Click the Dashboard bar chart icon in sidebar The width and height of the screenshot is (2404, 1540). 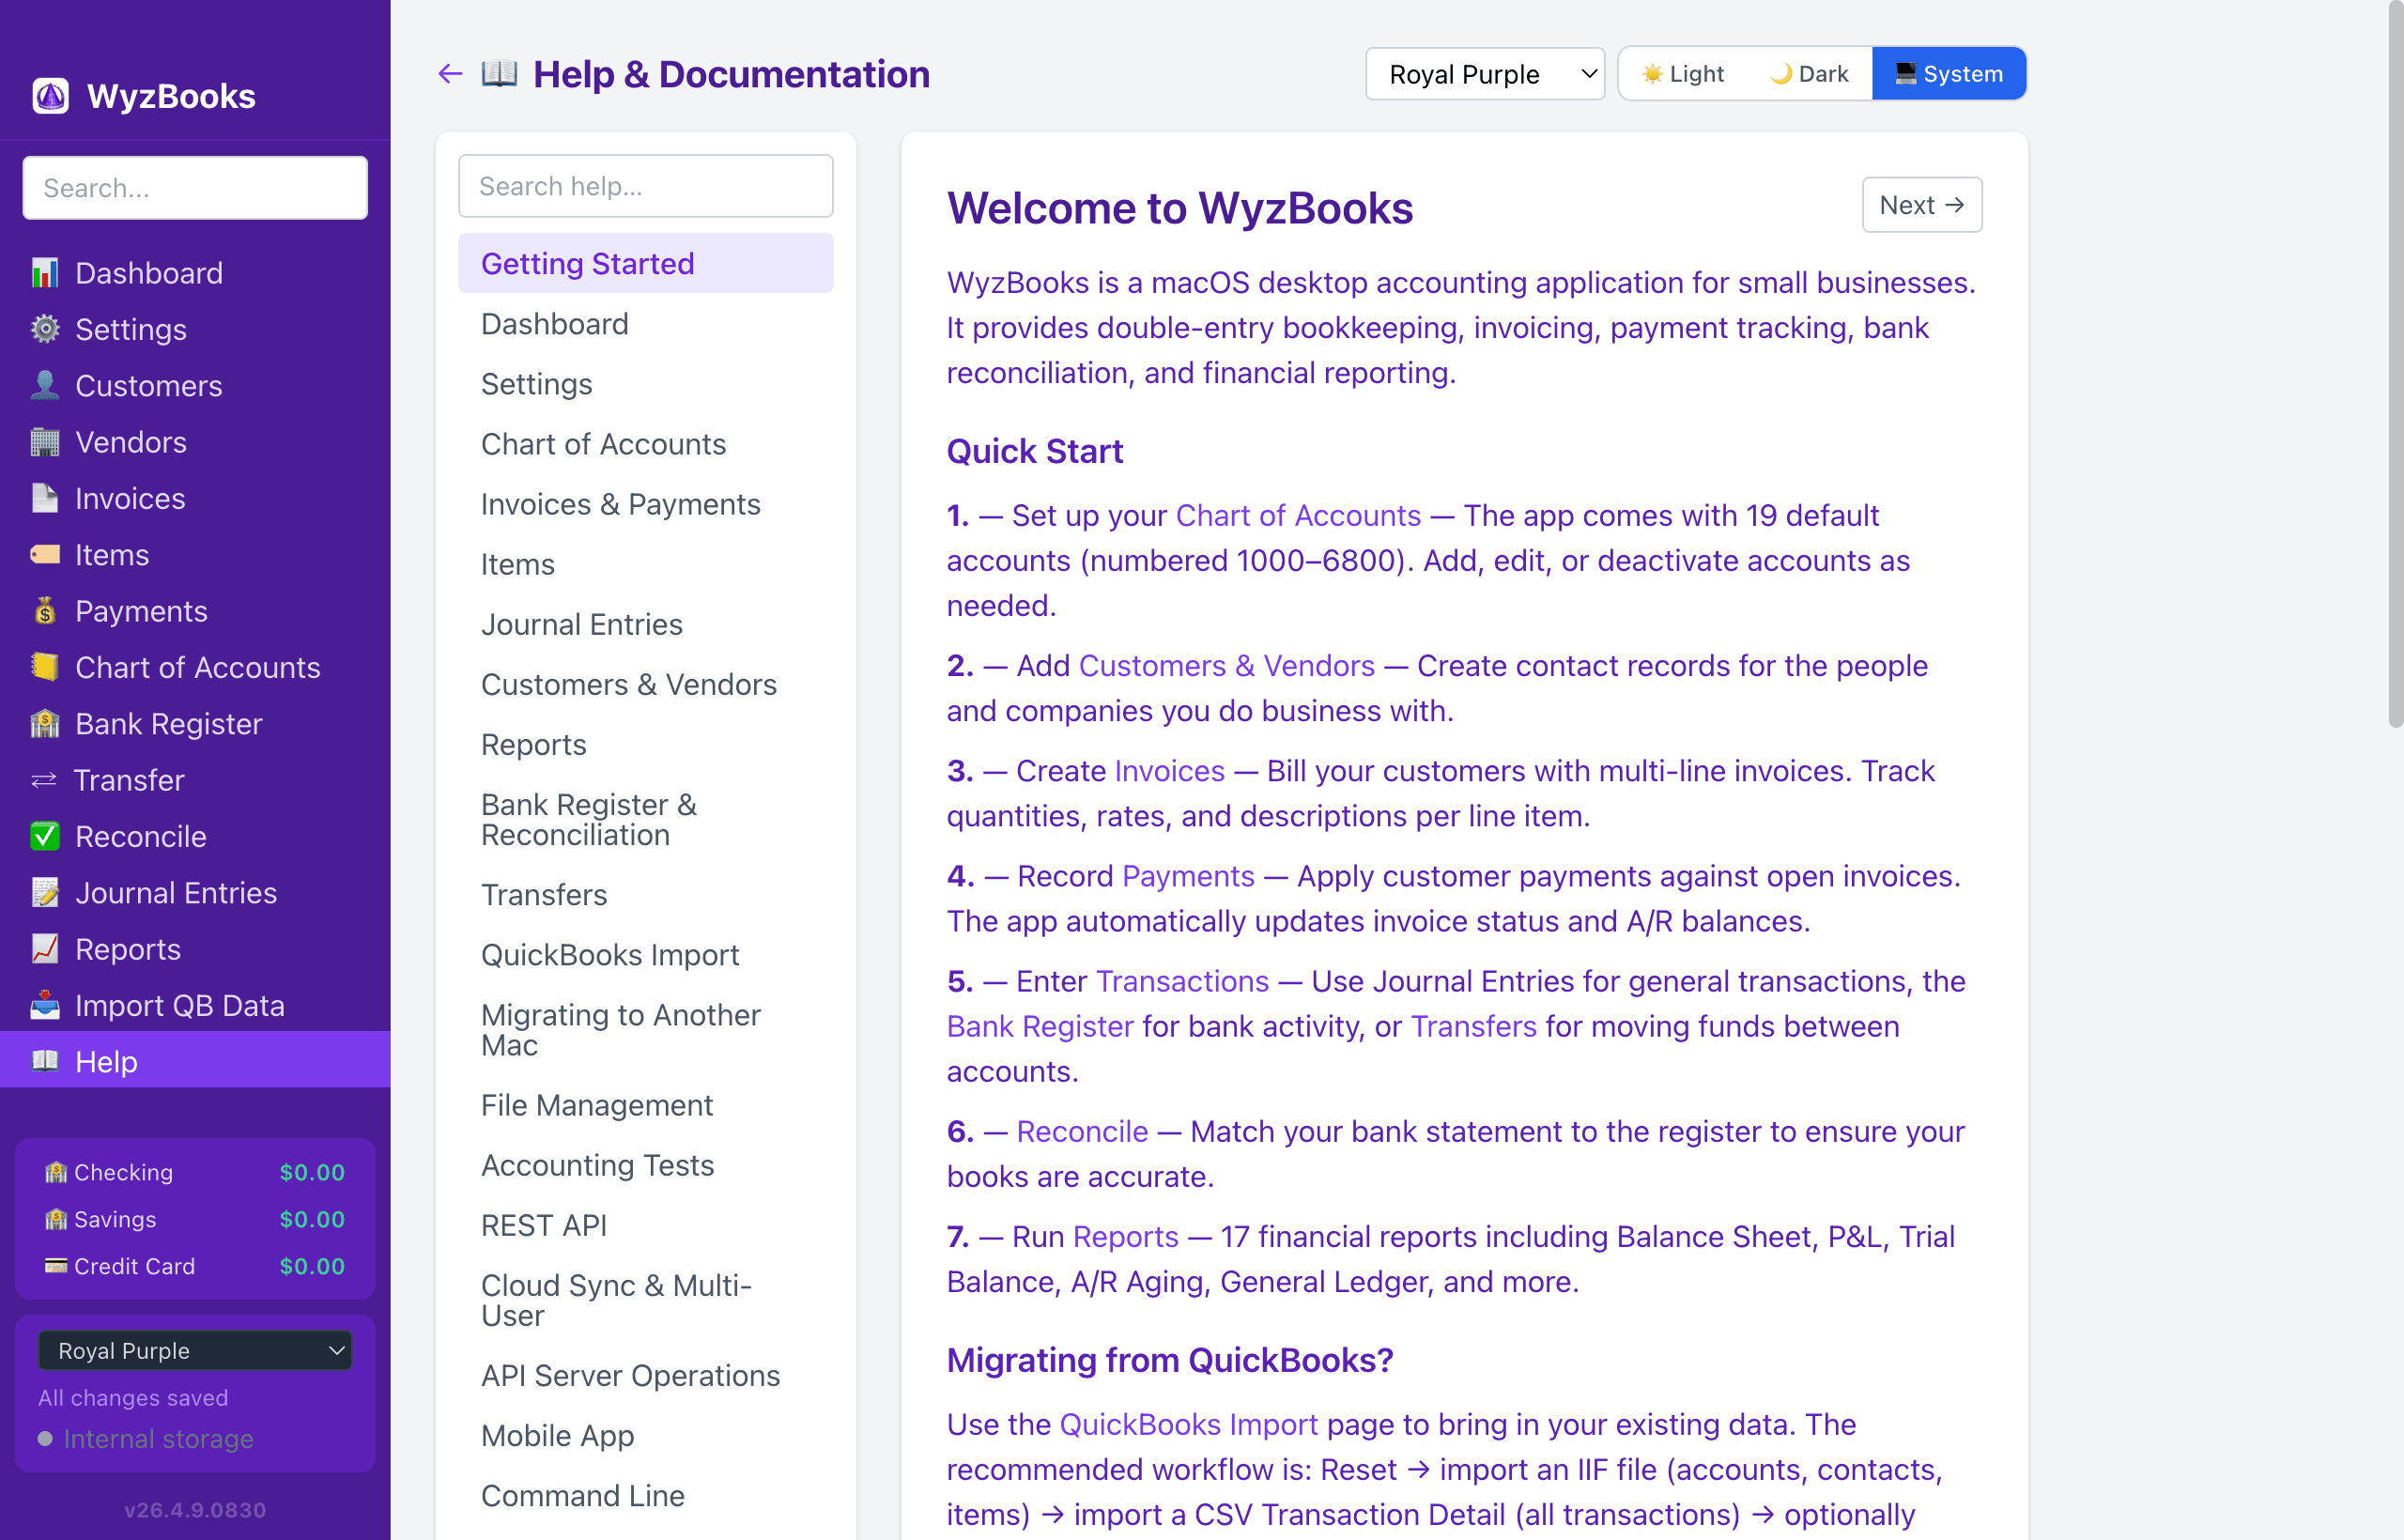point(44,273)
